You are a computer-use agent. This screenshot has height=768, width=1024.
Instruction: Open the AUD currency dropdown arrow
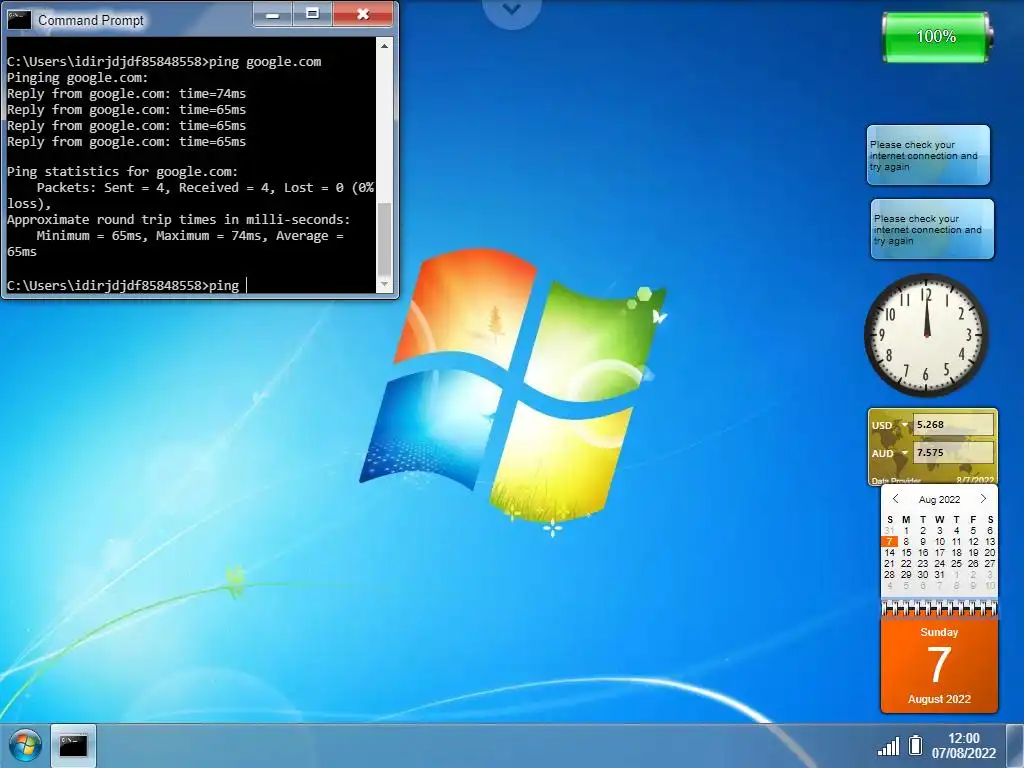click(x=905, y=453)
